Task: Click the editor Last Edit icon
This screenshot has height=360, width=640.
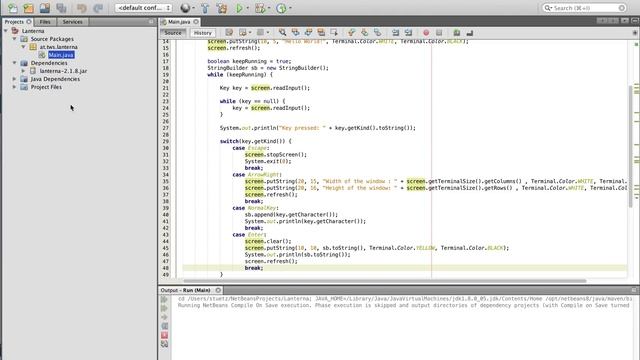Action: [x=229, y=33]
